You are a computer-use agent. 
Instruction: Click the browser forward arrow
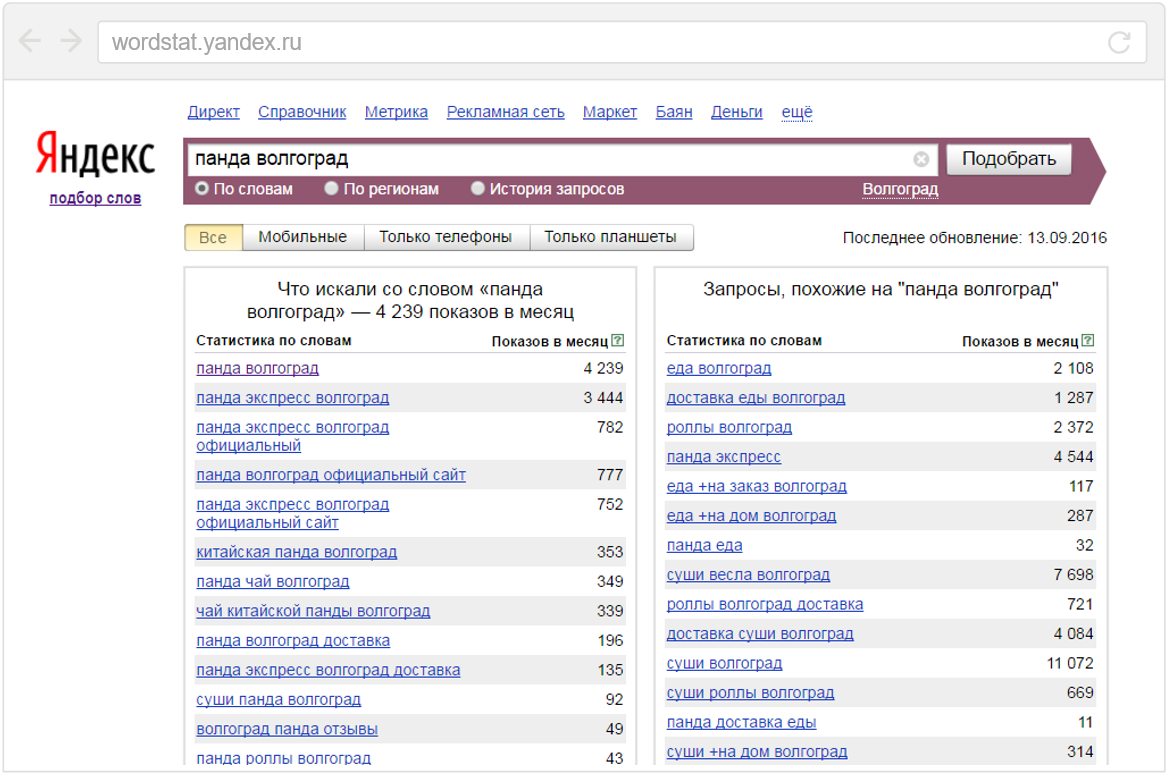(x=71, y=41)
